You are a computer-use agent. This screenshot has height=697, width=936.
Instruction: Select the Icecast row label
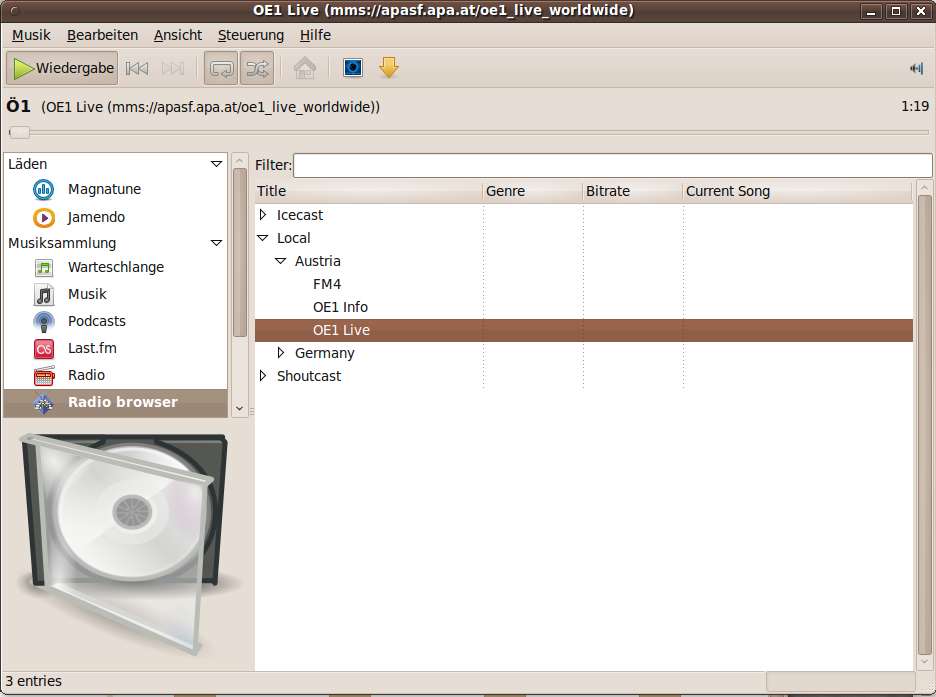click(x=300, y=215)
